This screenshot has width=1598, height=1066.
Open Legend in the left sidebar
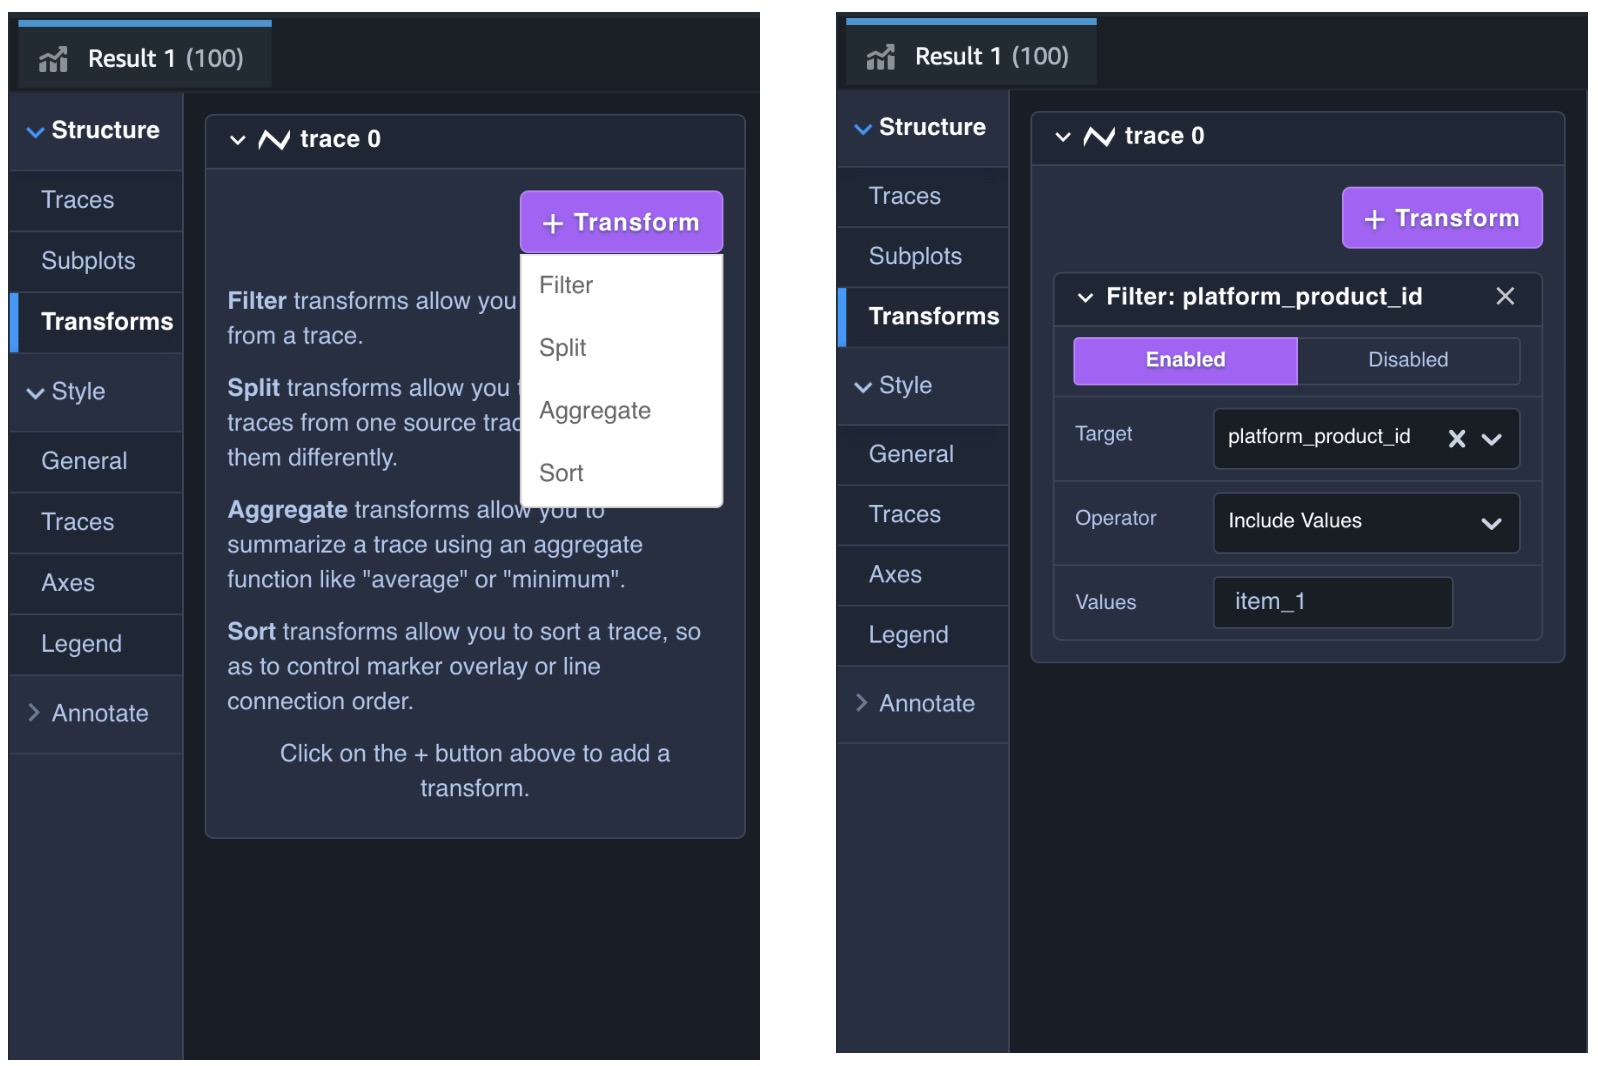(x=95, y=644)
